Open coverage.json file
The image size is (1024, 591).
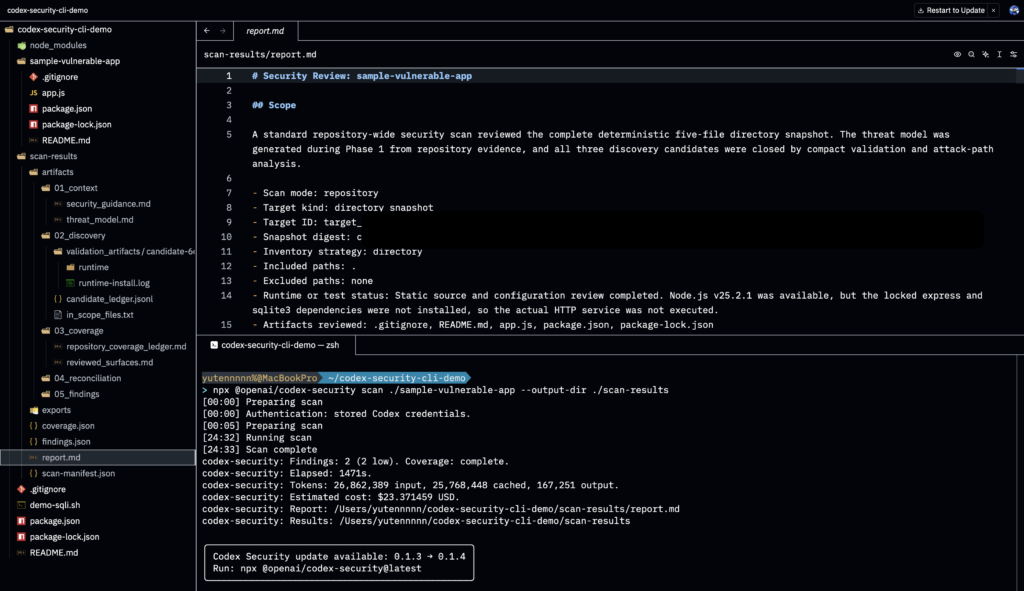tap(68, 426)
